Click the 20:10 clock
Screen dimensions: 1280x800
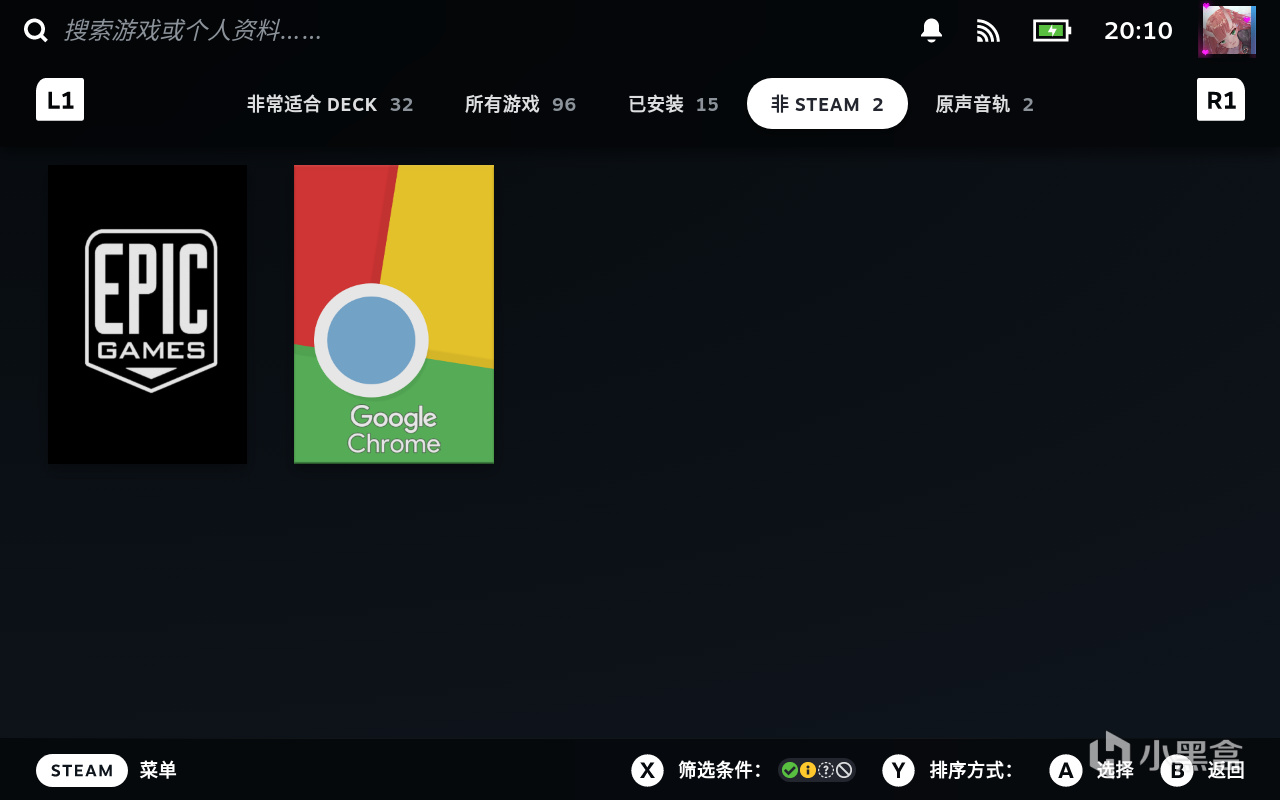pos(1138,31)
